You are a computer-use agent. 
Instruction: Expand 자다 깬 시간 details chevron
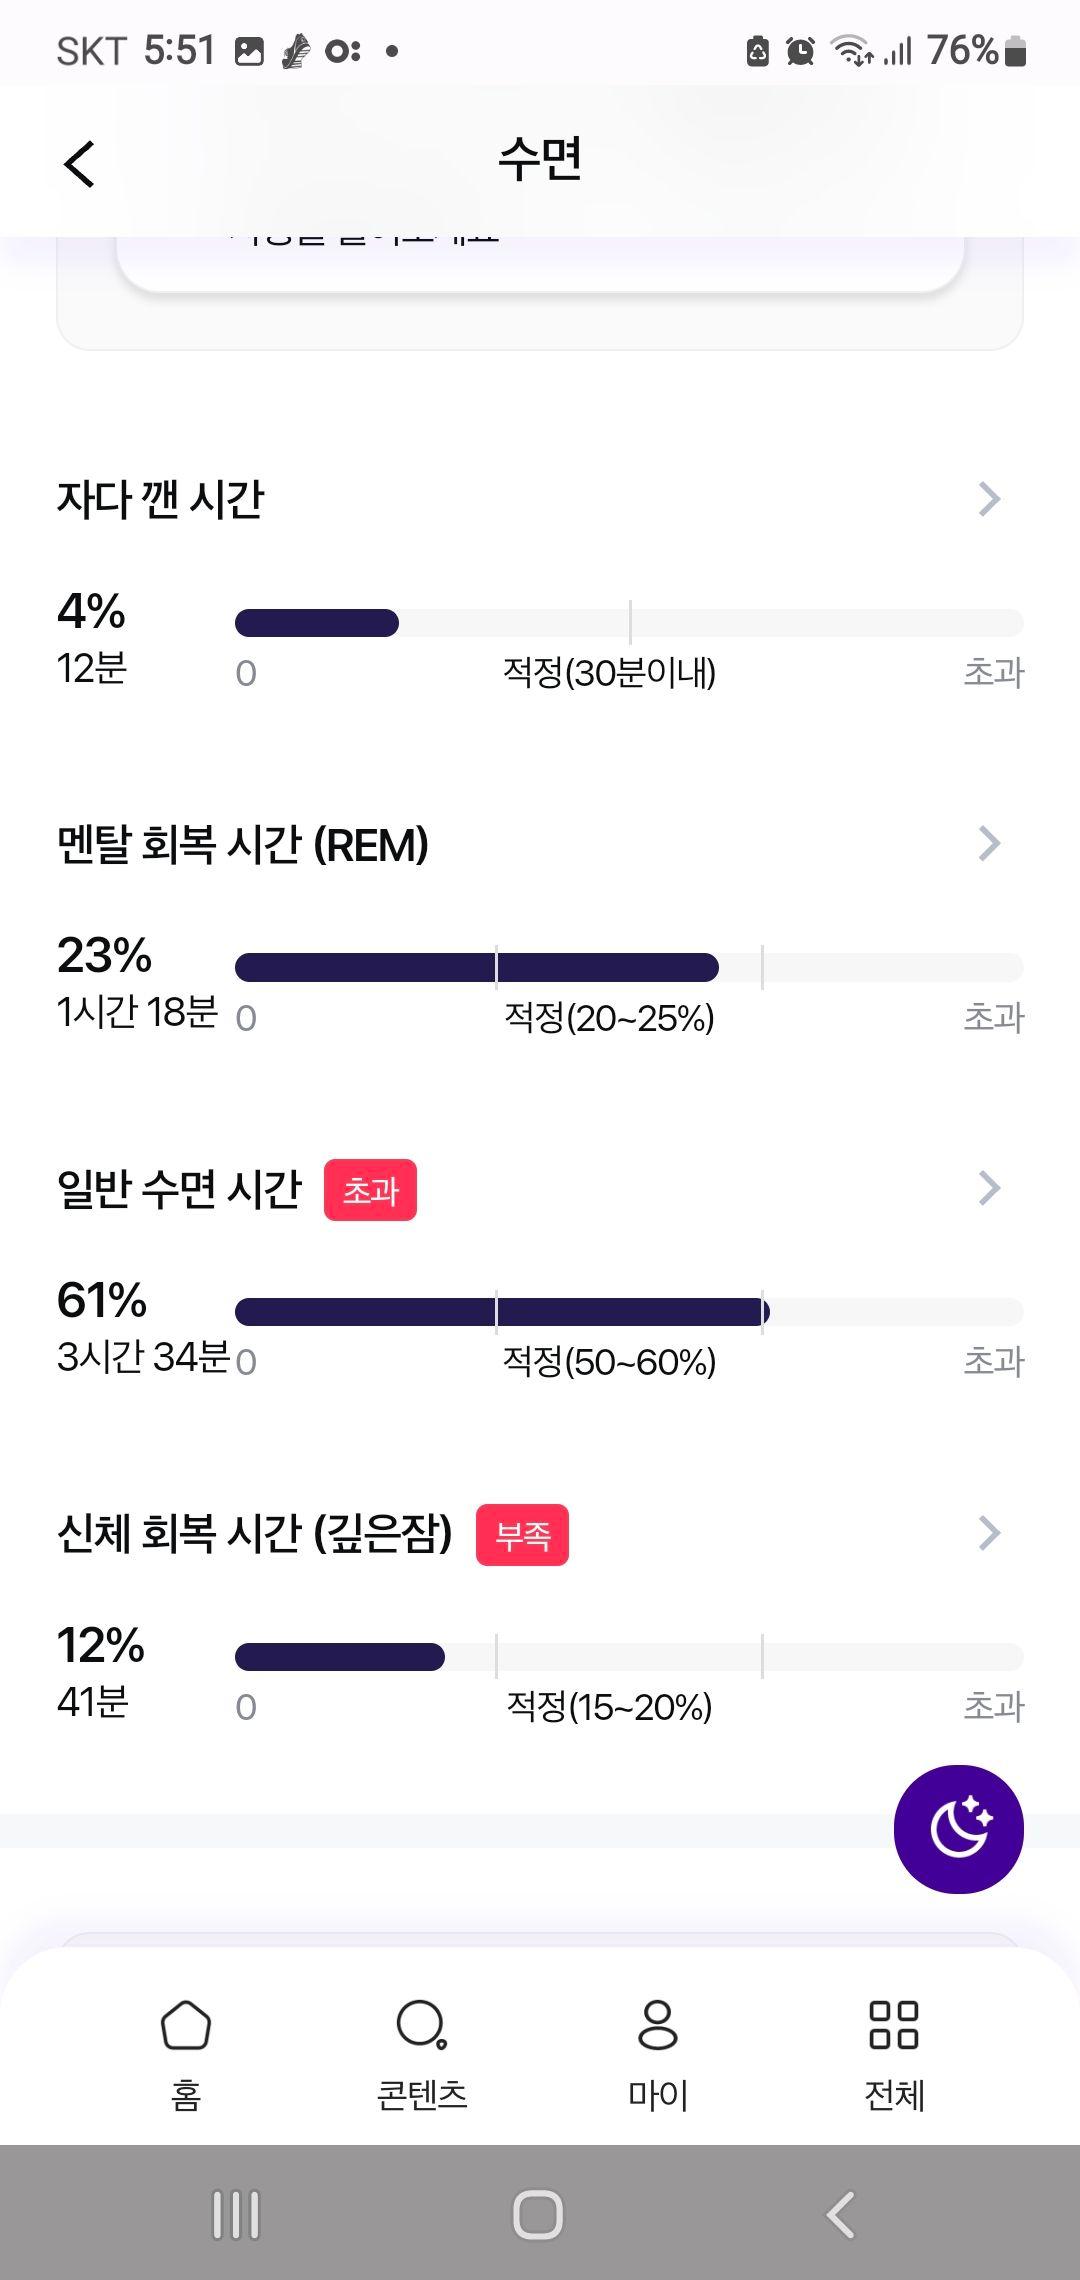pos(989,498)
